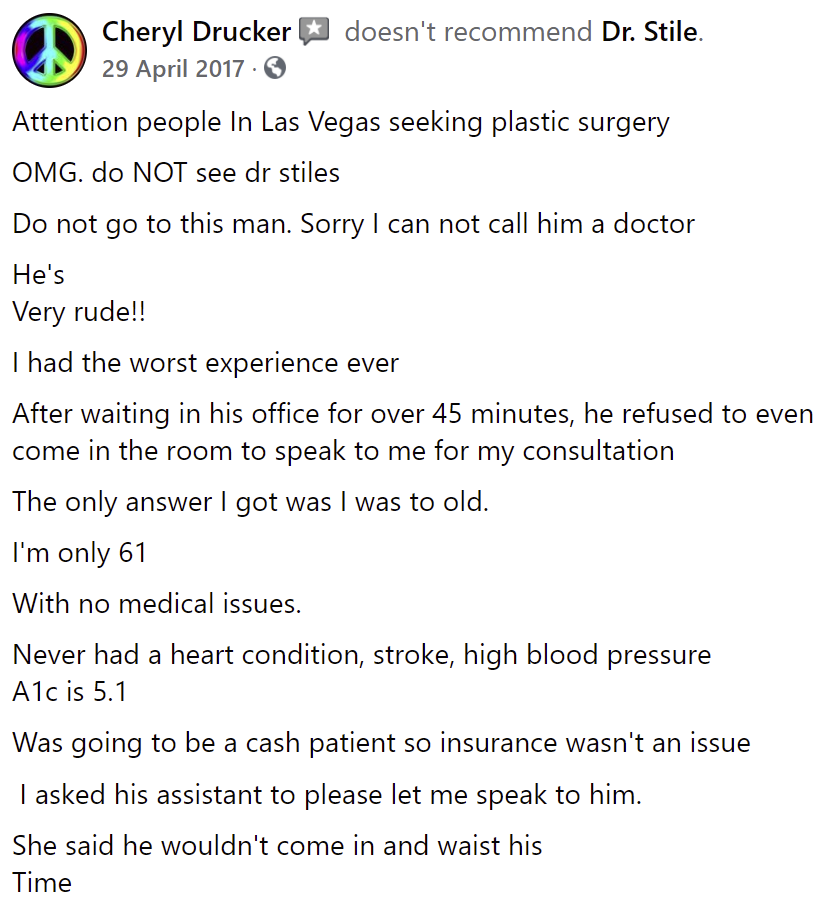
Task: Click the "doesn't recommend" text
Action: 468,32
